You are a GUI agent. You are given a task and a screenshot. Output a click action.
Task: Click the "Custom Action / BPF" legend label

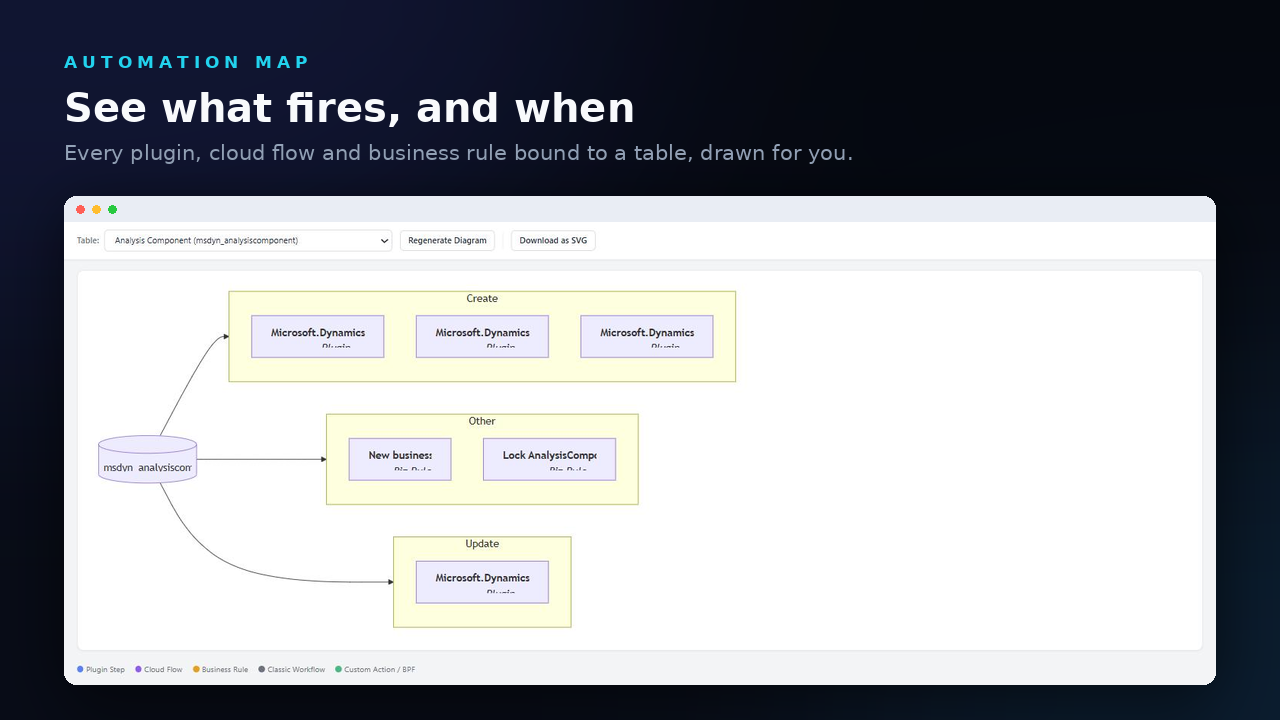[380, 670]
